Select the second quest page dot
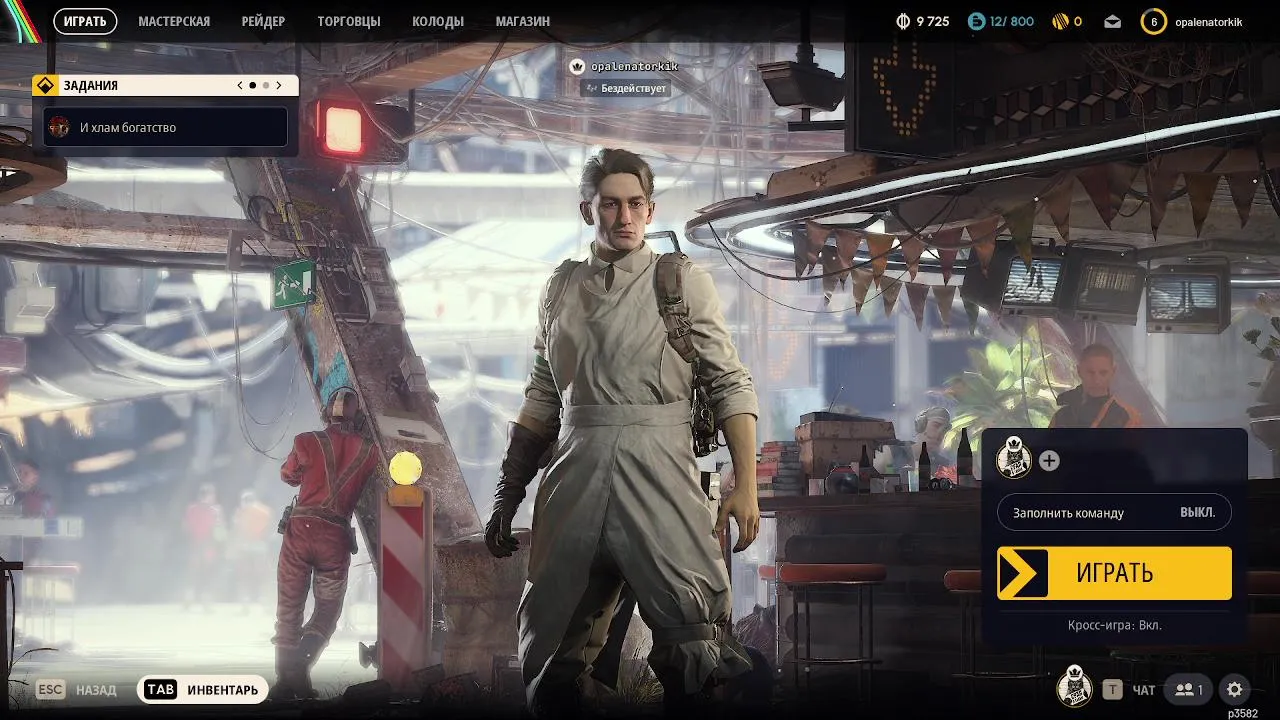The image size is (1280, 720). coord(265,86)
